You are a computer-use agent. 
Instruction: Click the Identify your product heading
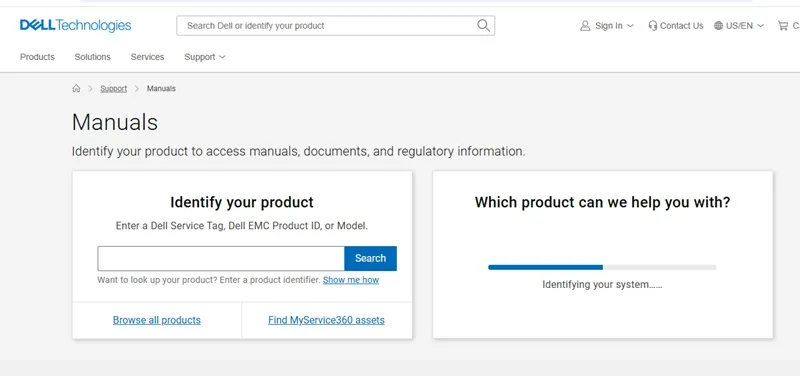[242, 203]
